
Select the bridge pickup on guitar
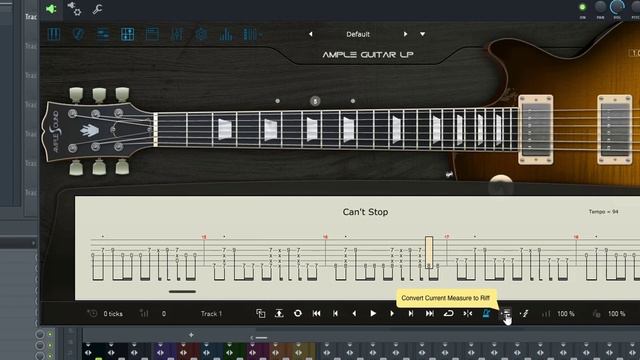click(x=614, y=129)
